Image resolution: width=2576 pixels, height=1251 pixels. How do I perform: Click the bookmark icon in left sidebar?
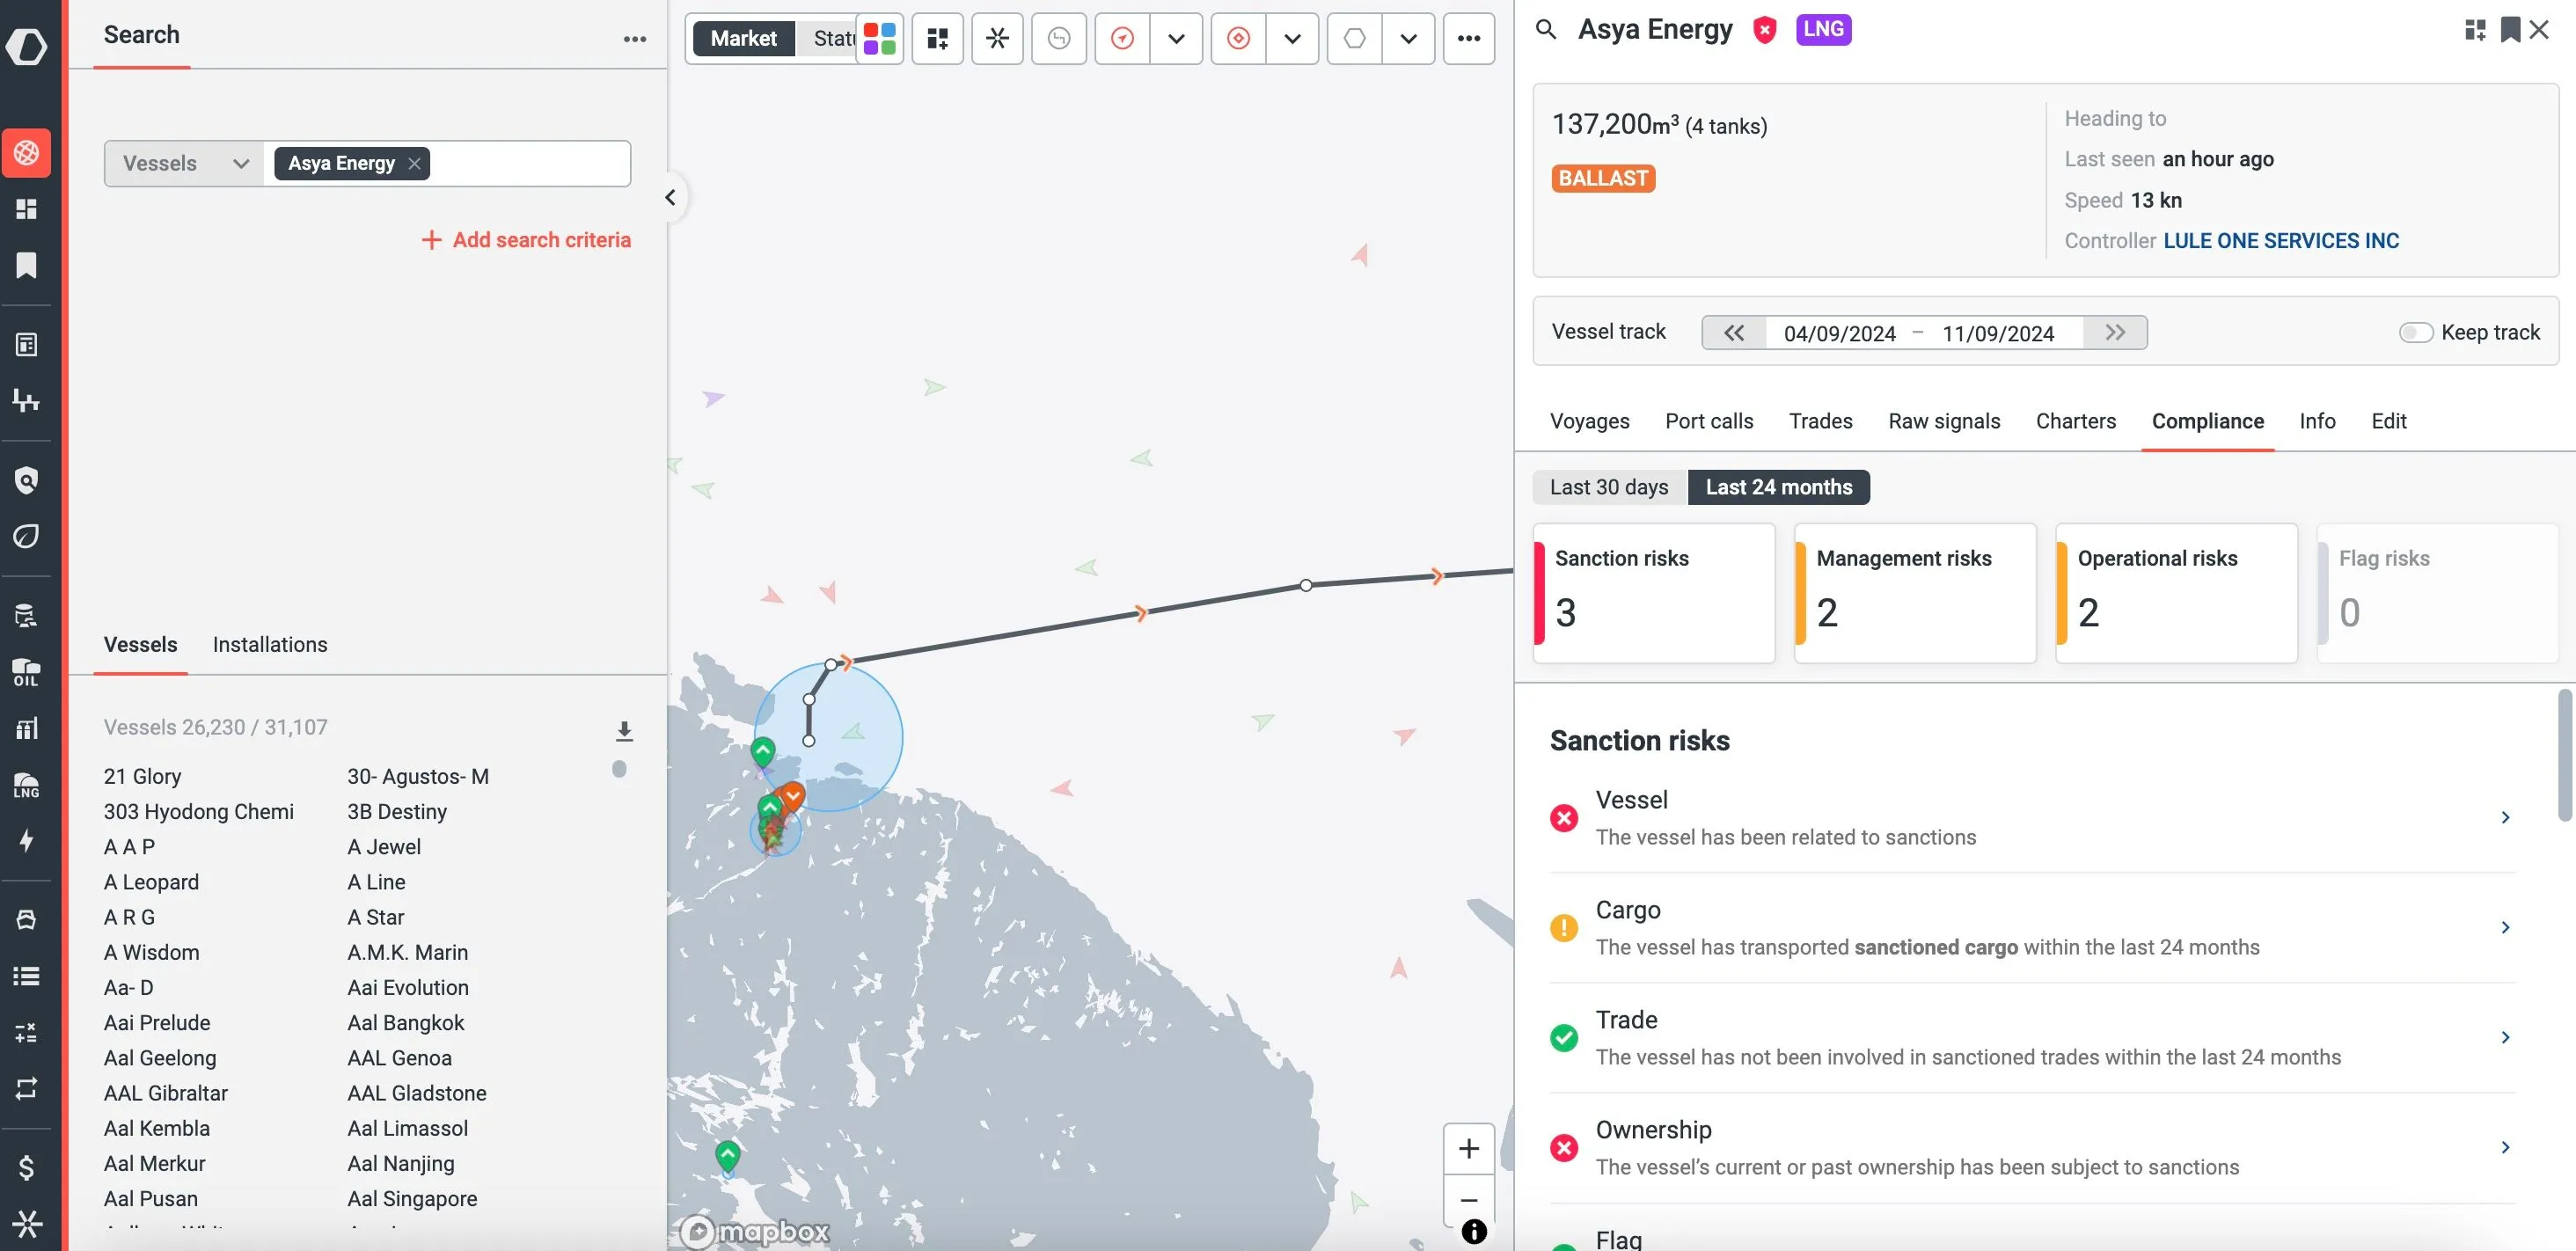(x=26, y=265)
